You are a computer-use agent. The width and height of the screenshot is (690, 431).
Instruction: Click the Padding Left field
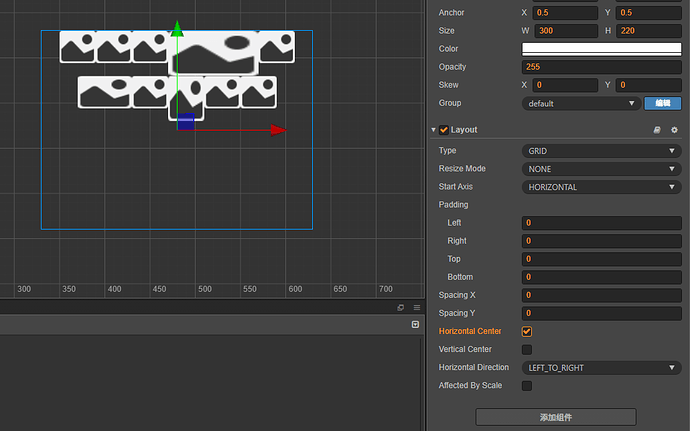[602, 223]
